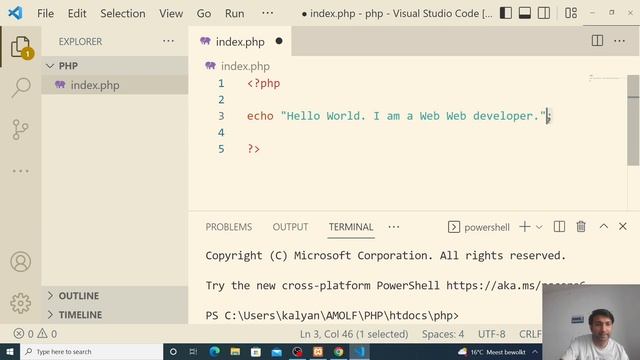The image size is (640, 360).
Task: Open Explorer Views and More Actions
Action: pyautogui.click(x=168, y=41)
